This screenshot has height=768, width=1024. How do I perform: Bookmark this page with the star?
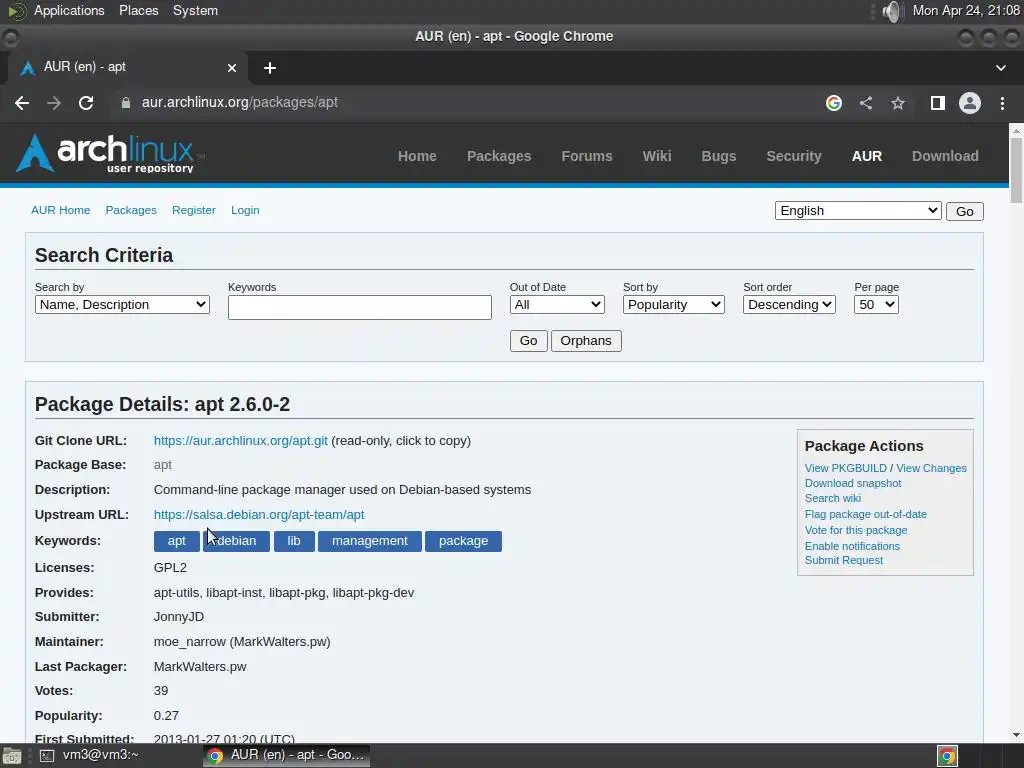(898, 103)
